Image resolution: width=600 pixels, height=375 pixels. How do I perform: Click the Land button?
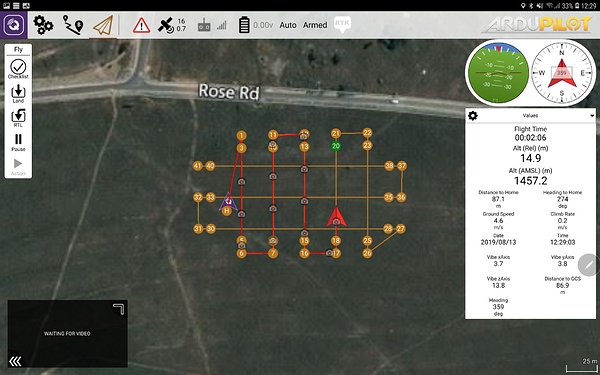coord(18,94)
